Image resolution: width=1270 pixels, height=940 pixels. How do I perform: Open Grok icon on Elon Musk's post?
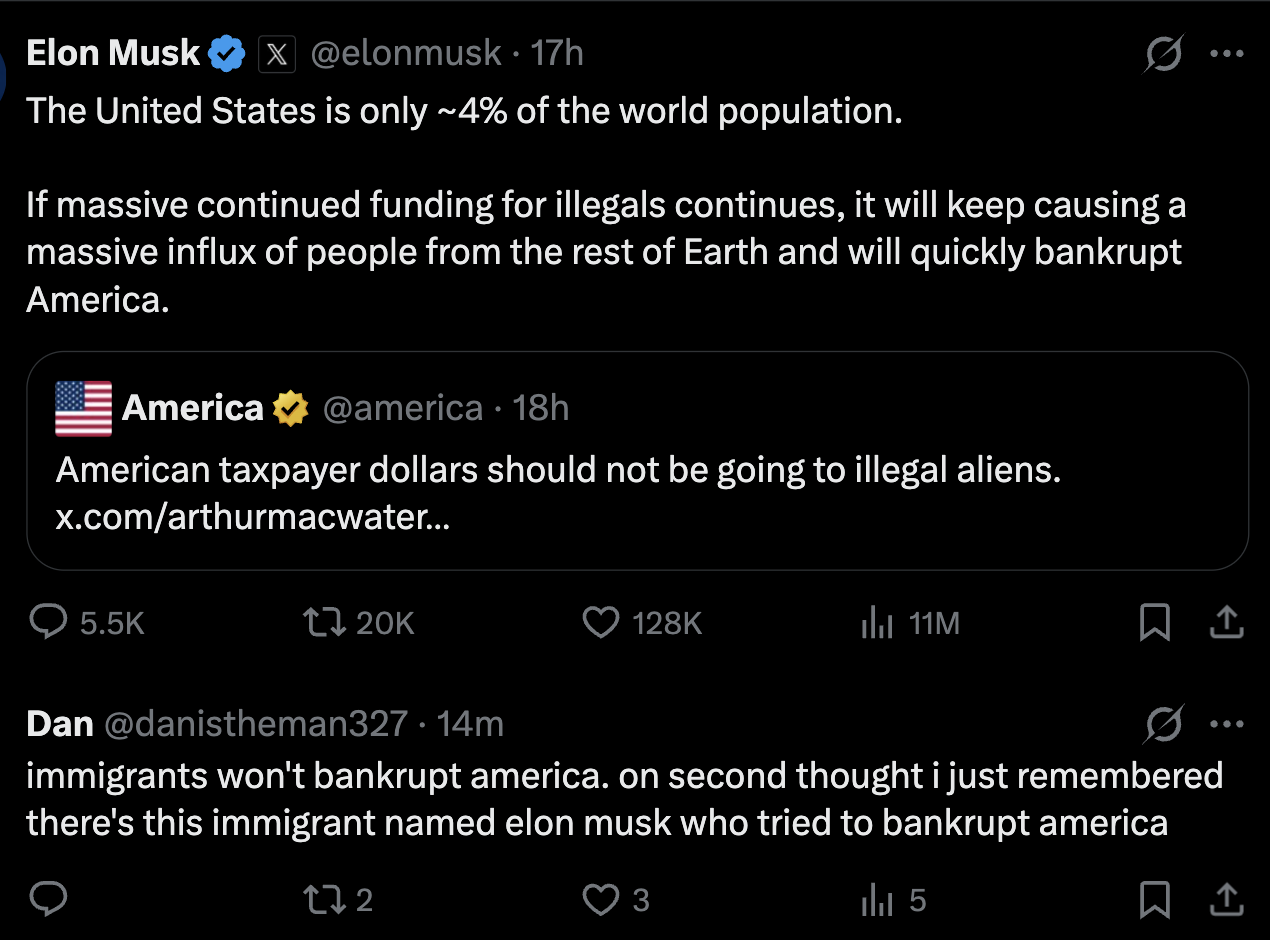pyautogui.click(x=1164, y=54)
